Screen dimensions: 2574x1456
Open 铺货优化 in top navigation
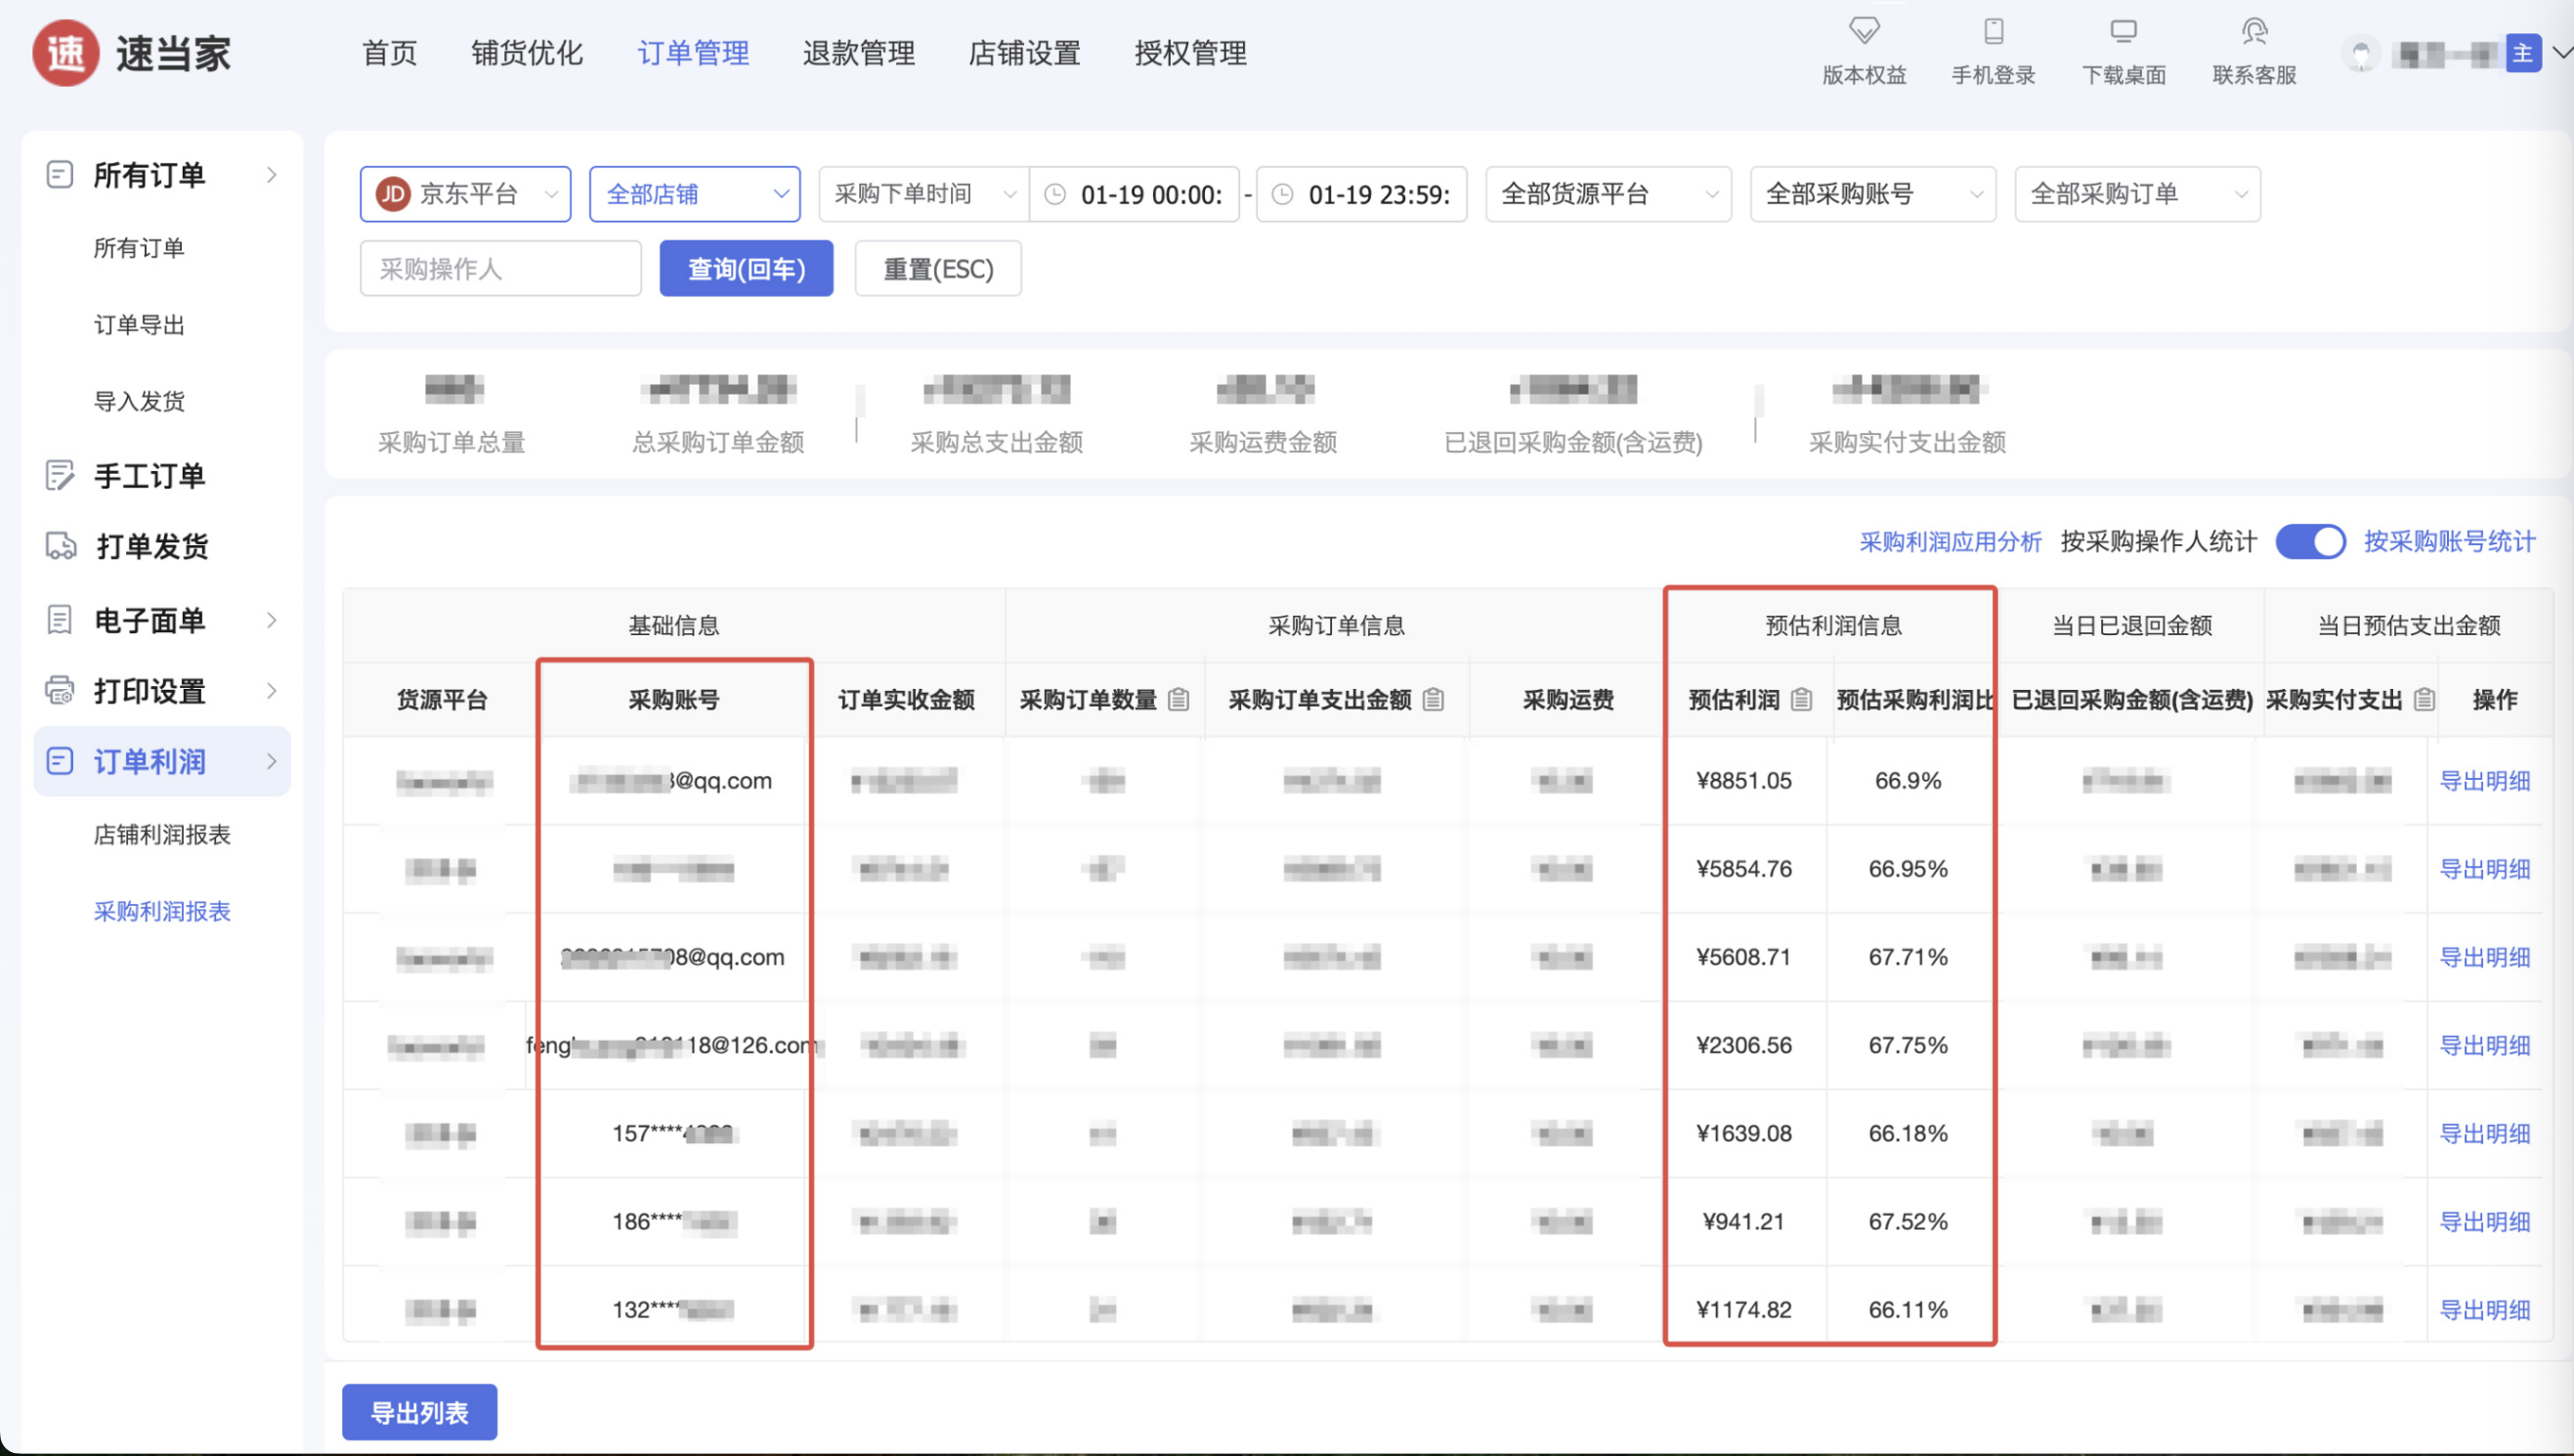click(527, 53)
